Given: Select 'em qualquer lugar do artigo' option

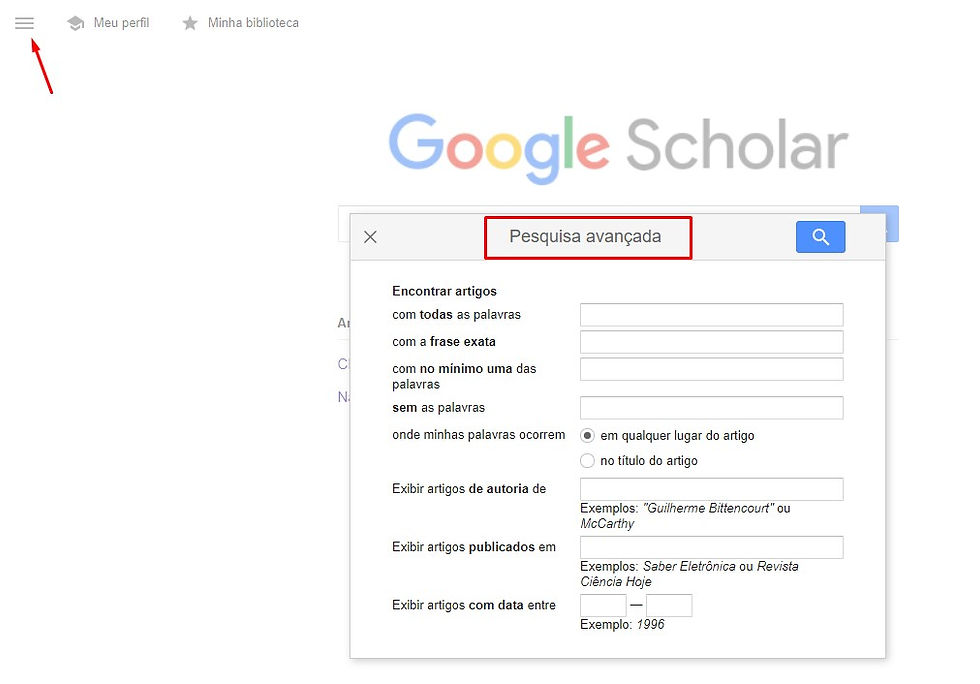Looking at the screenshot, I should tap(588, 436).
